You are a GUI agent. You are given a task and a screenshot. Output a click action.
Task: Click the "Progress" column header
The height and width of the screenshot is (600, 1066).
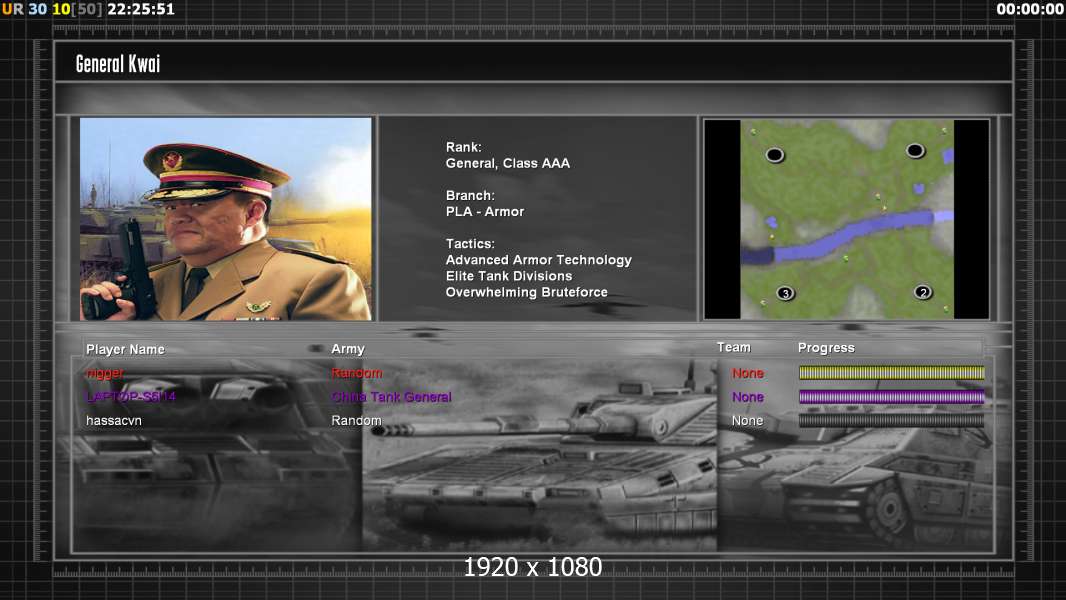coord(826,348)
